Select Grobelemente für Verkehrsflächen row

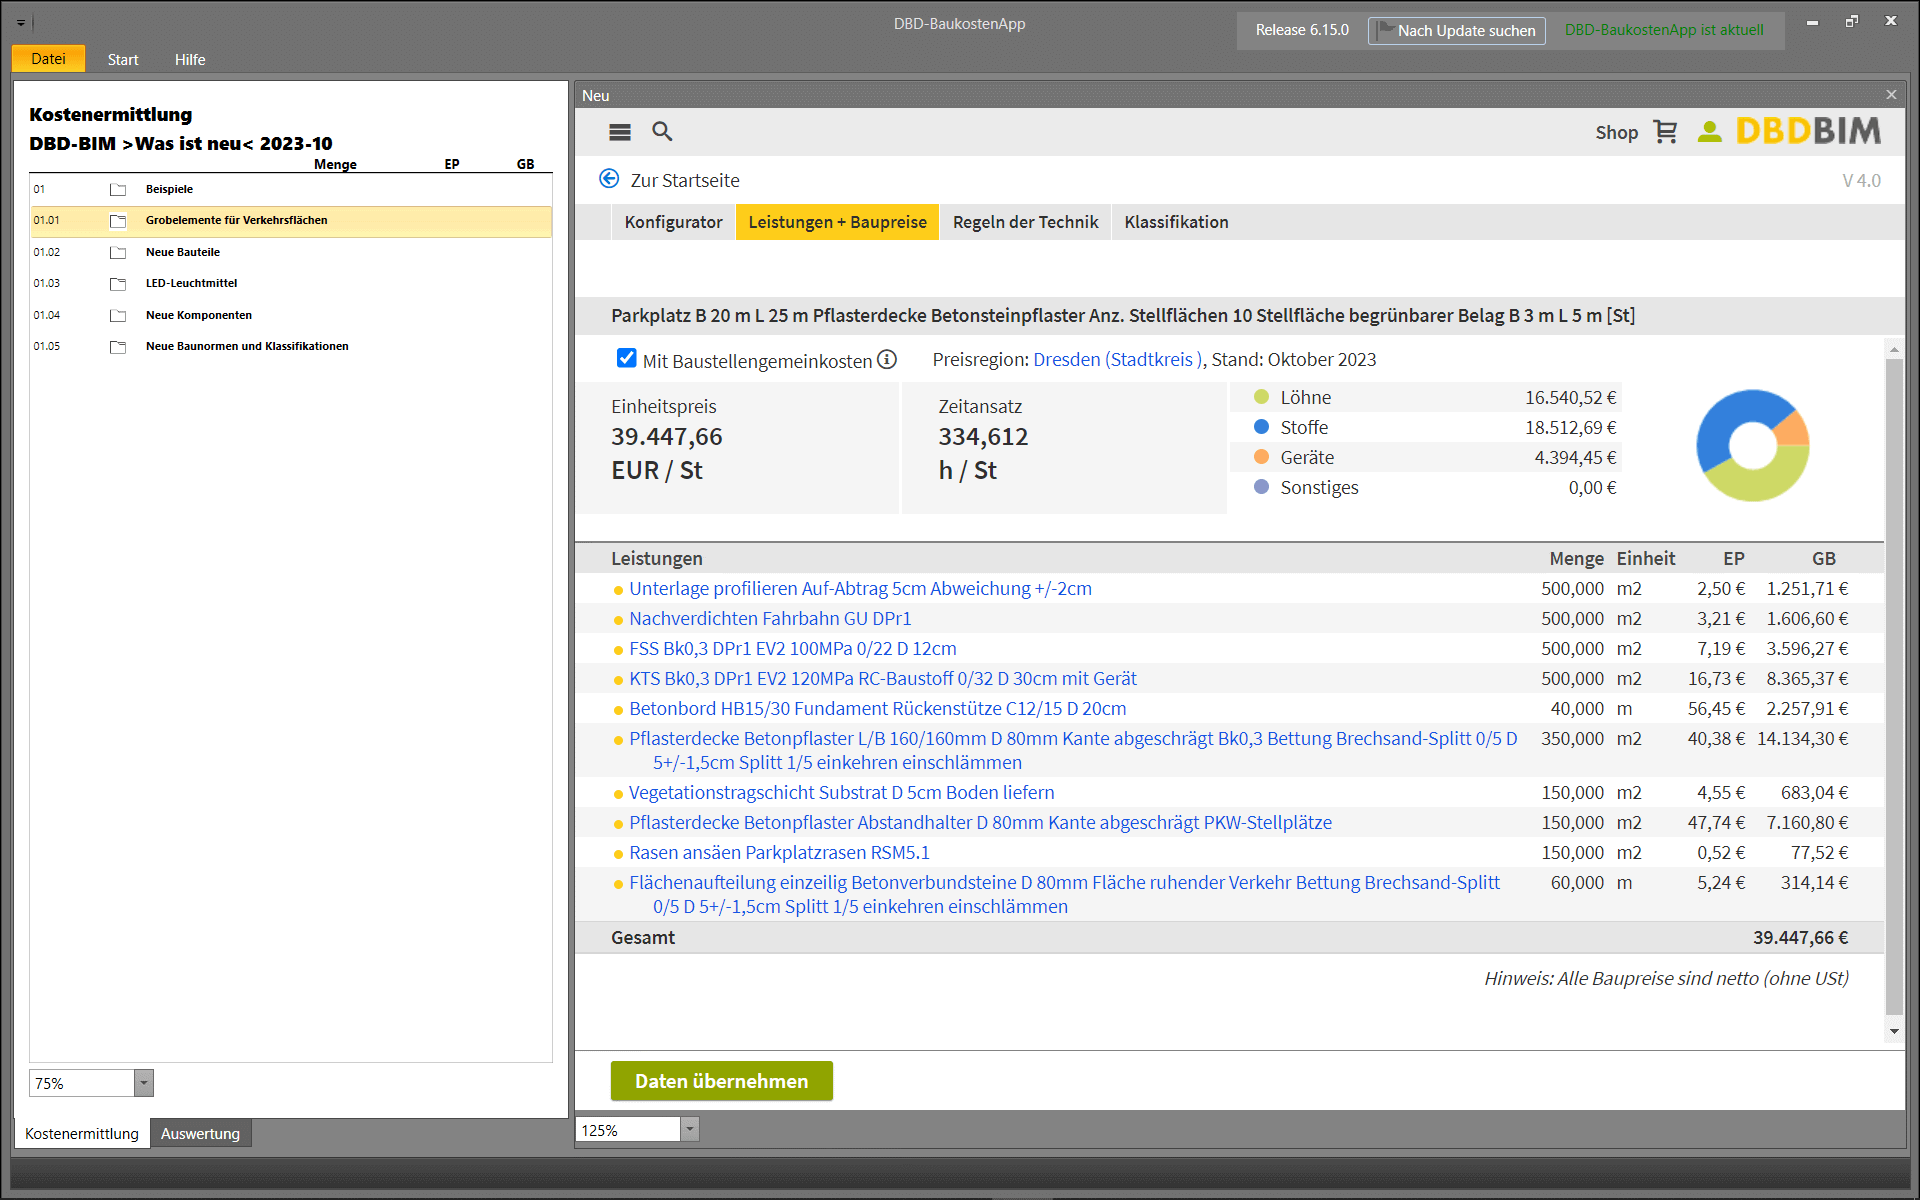pos(291,221)
